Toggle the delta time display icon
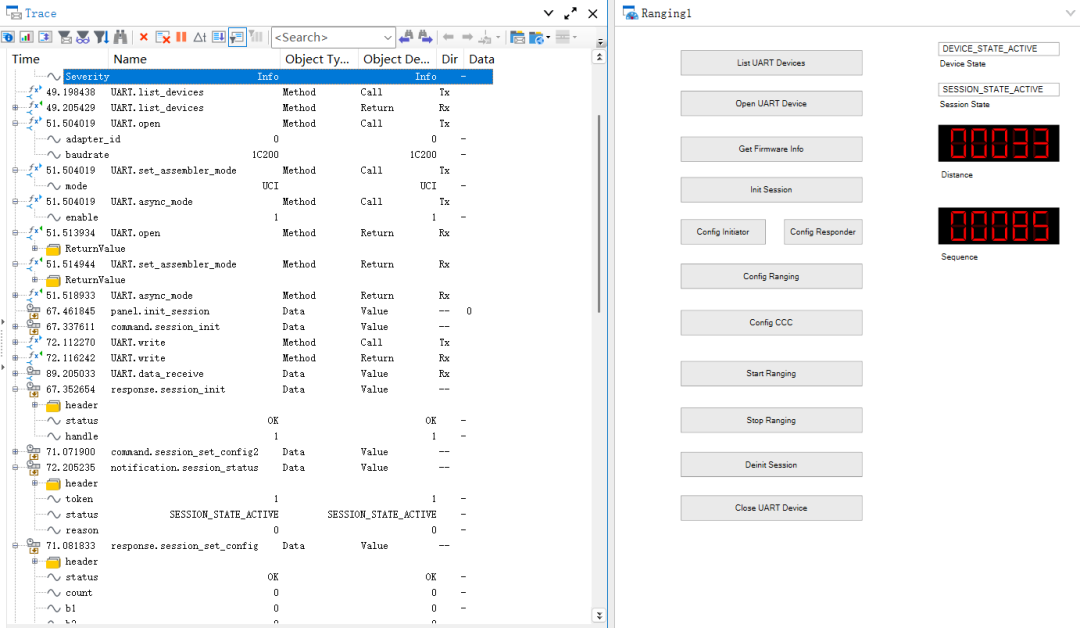This screenshot has width=1080, height=628. (199, 37)
